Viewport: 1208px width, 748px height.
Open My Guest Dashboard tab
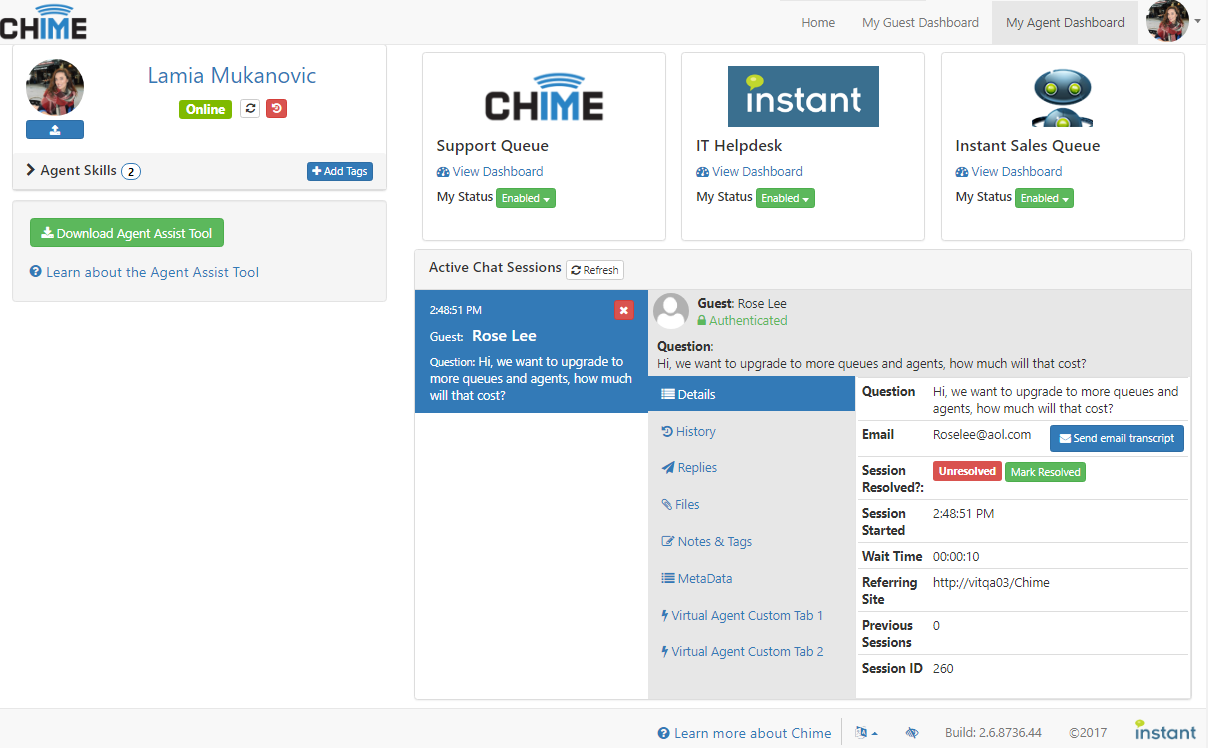coord(920,23)
